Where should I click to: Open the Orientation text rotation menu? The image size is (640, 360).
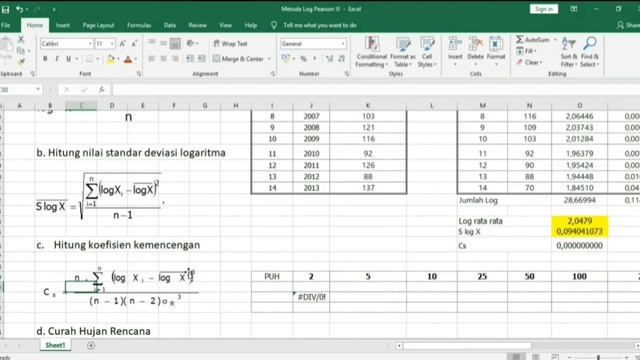tap(191, 43)
